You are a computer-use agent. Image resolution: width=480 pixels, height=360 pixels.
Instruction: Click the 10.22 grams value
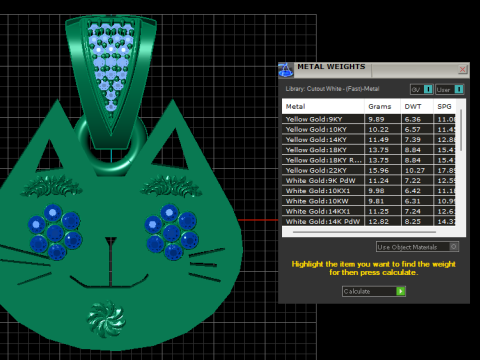tap(378, 129)
